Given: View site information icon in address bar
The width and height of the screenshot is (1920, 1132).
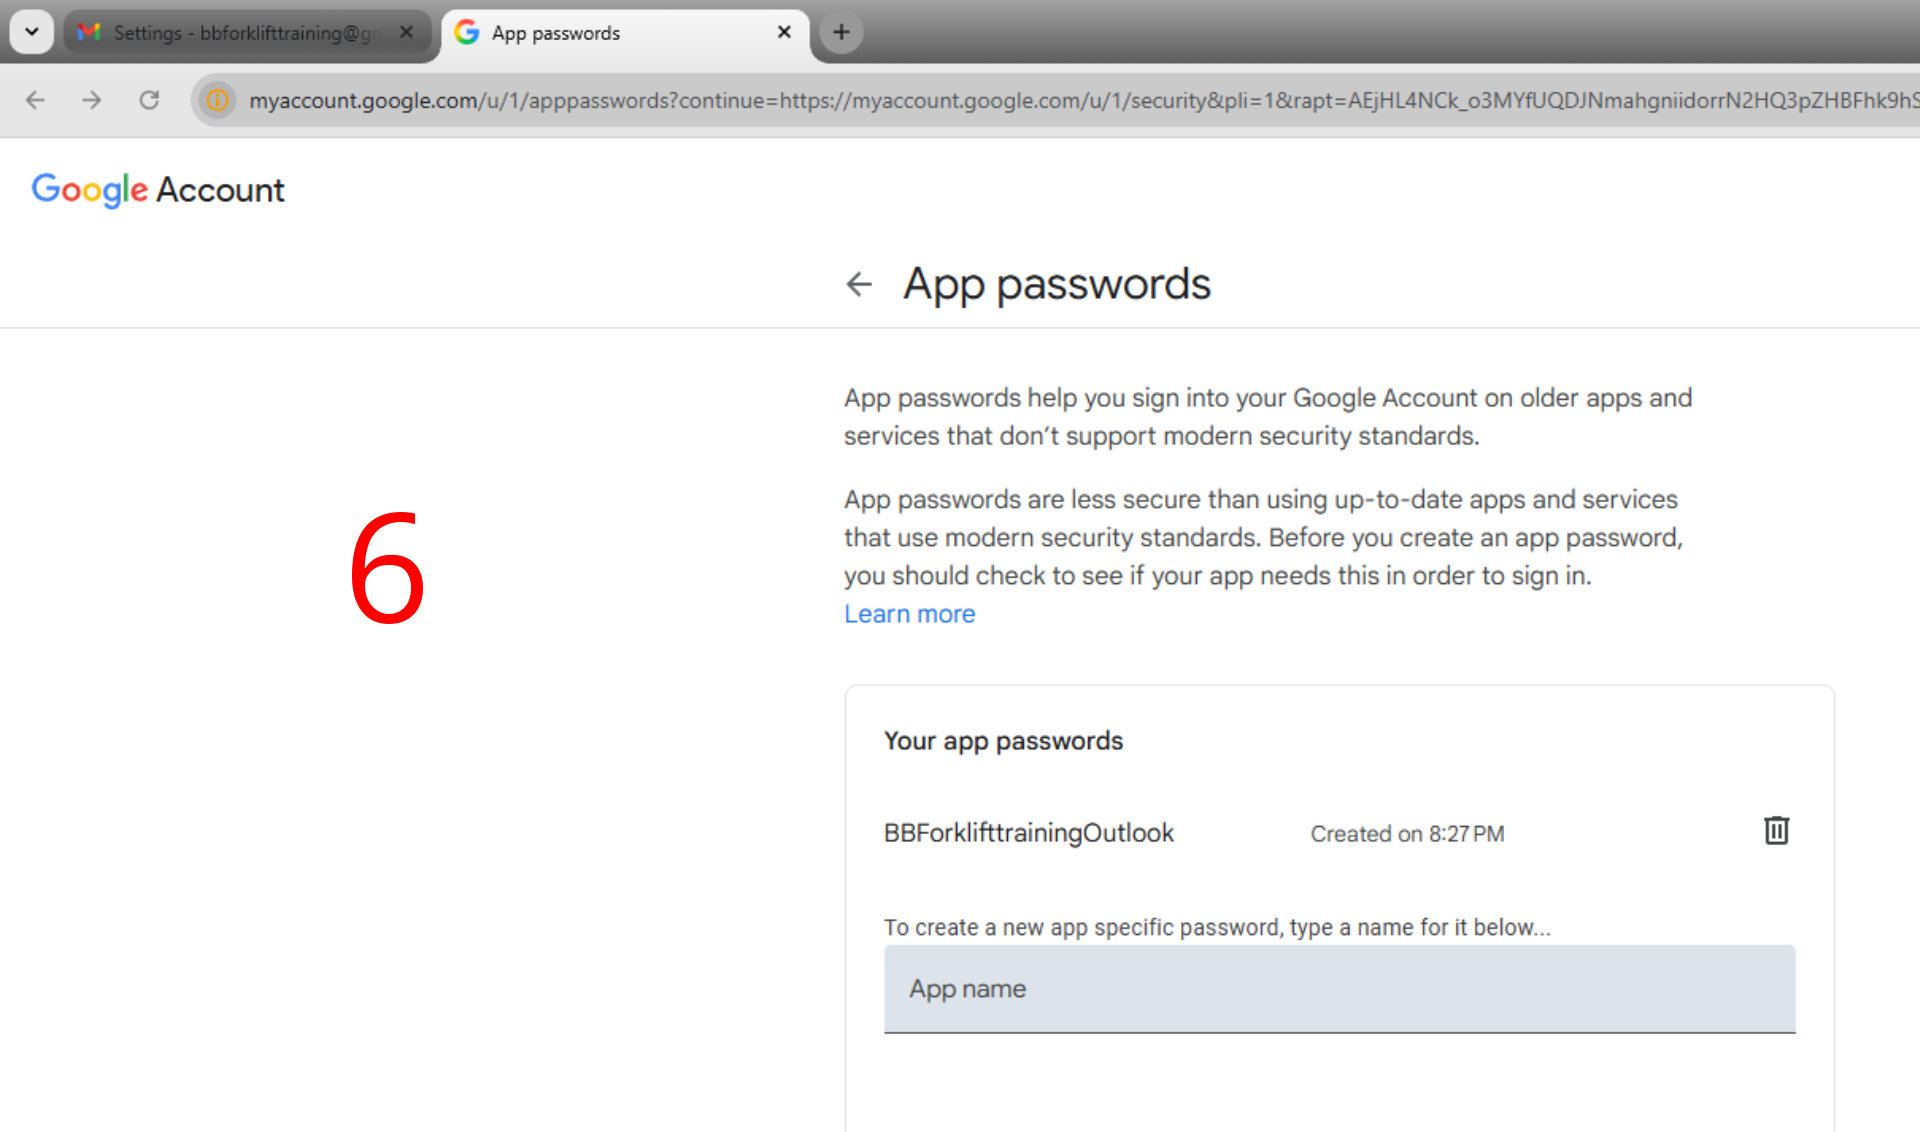Looking at the screenshot, I should tap(217, 100).
